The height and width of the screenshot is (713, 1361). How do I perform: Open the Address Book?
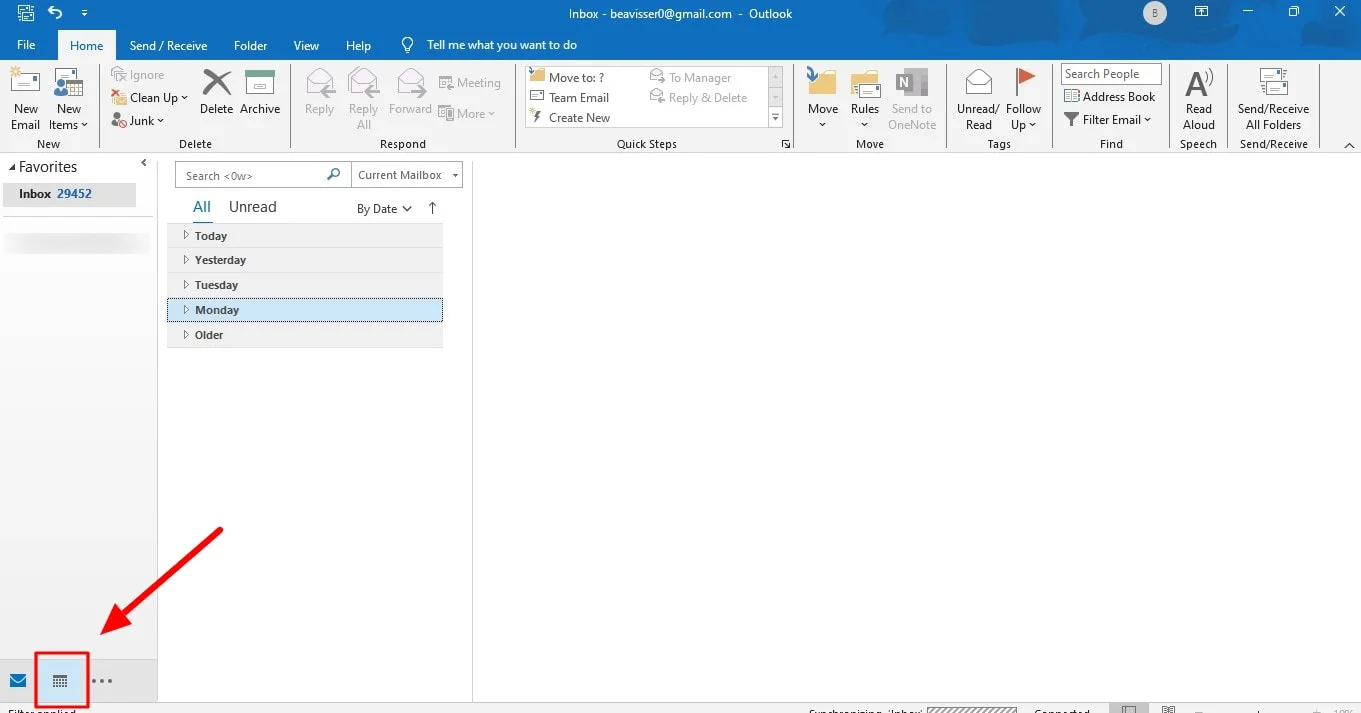[x=1109, y=96]
